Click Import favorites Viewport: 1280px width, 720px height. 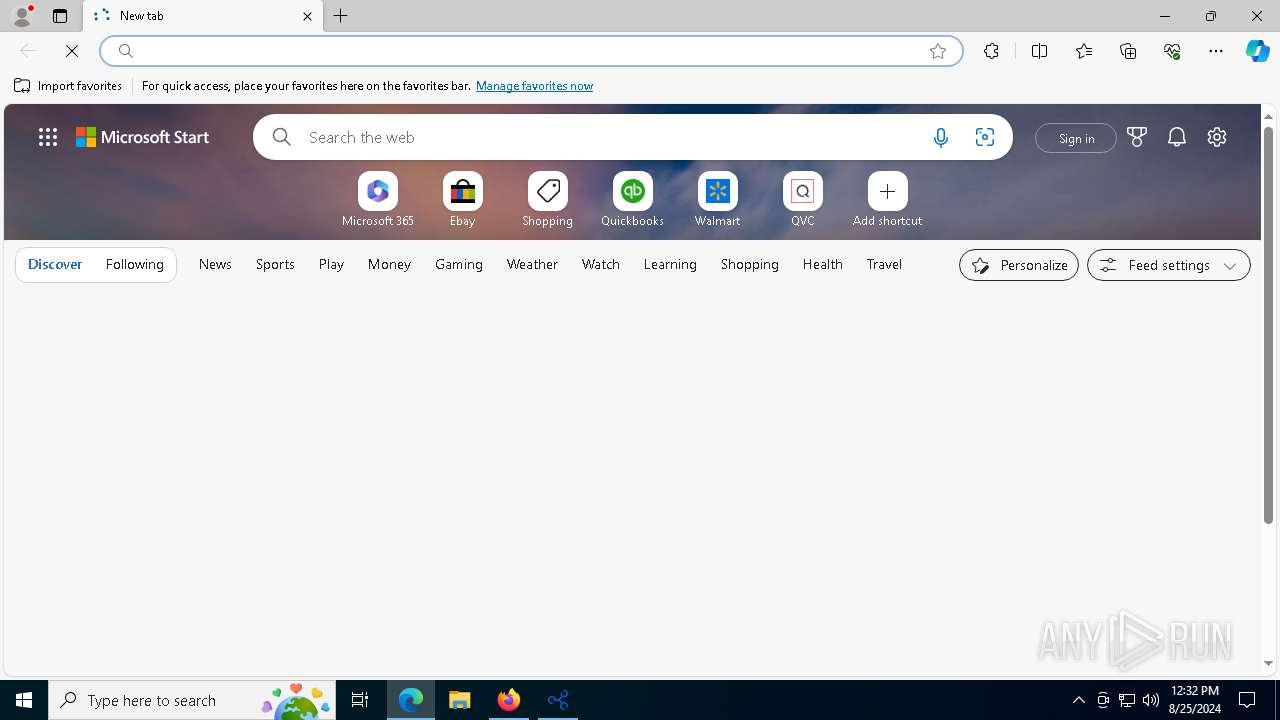point(68,86)
